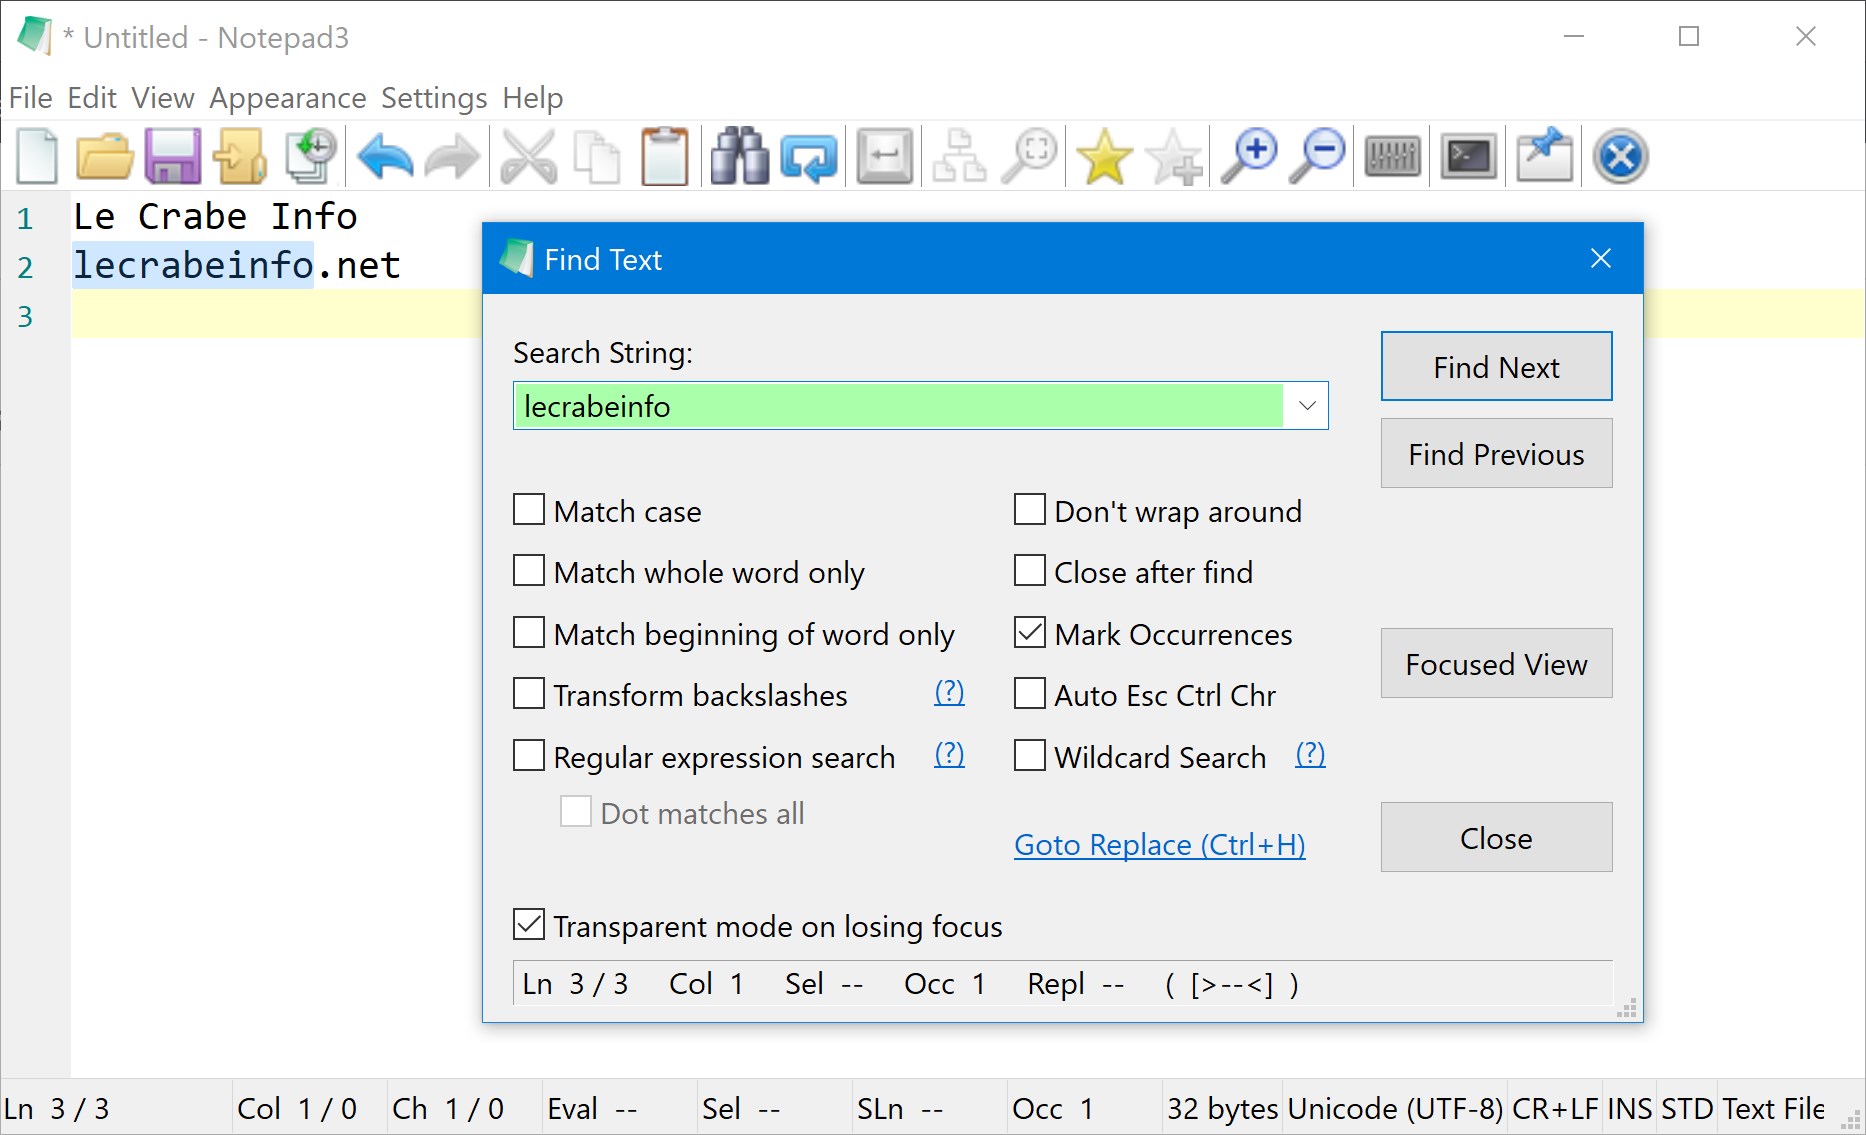
Task: Open help link for Regular expression search
Action: (x=949, y=754)
